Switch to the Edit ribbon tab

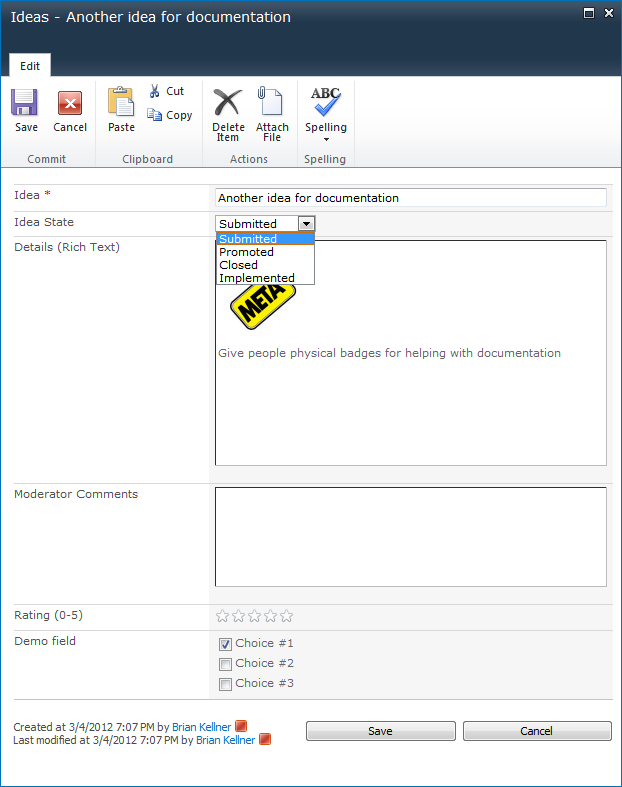coord(30,66)
